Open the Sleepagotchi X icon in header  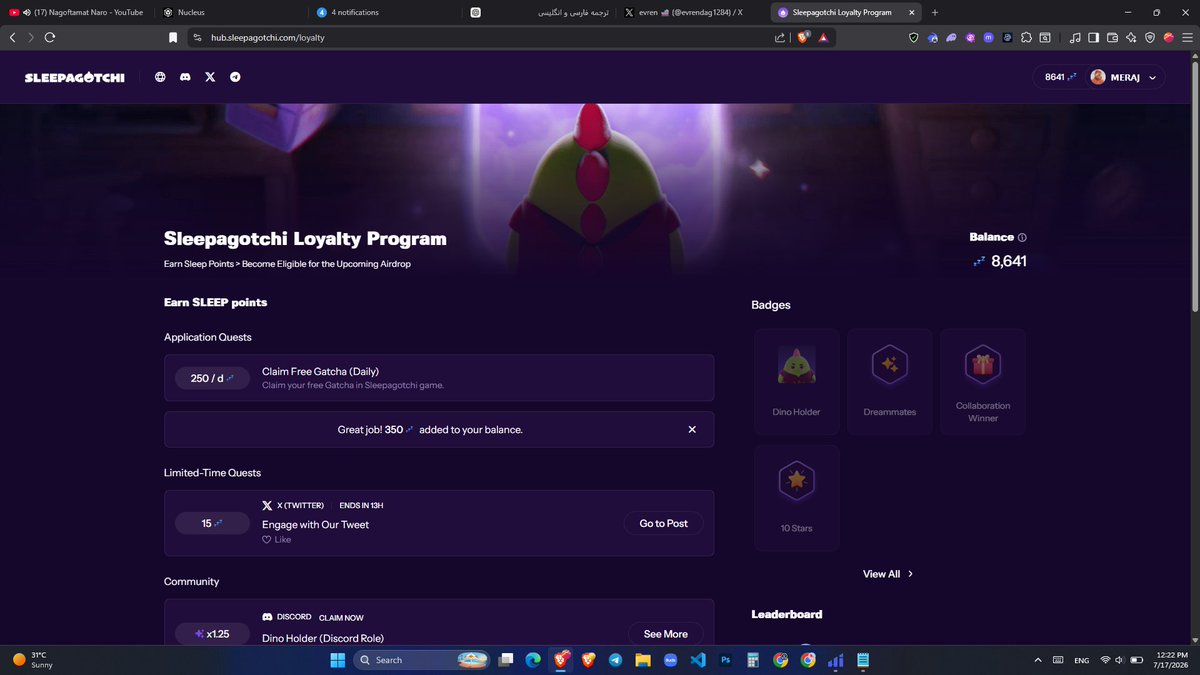click(210, 77)
